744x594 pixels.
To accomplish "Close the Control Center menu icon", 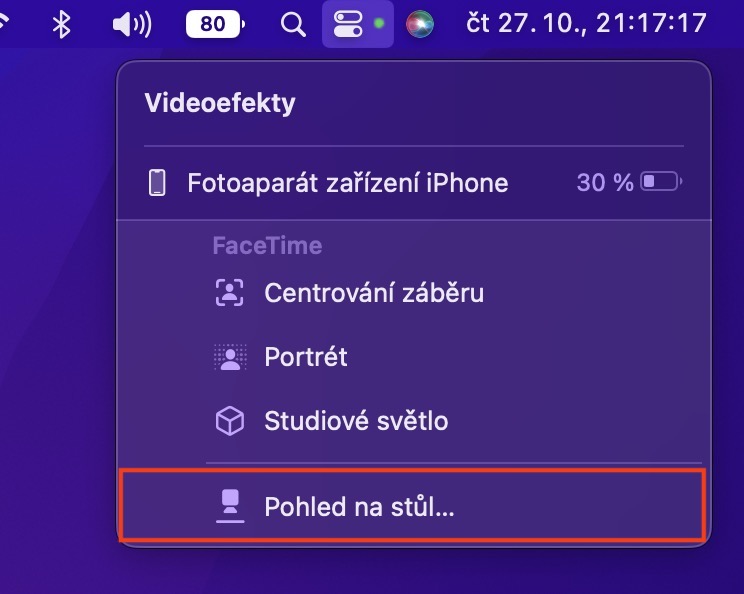I will (348, 24).
